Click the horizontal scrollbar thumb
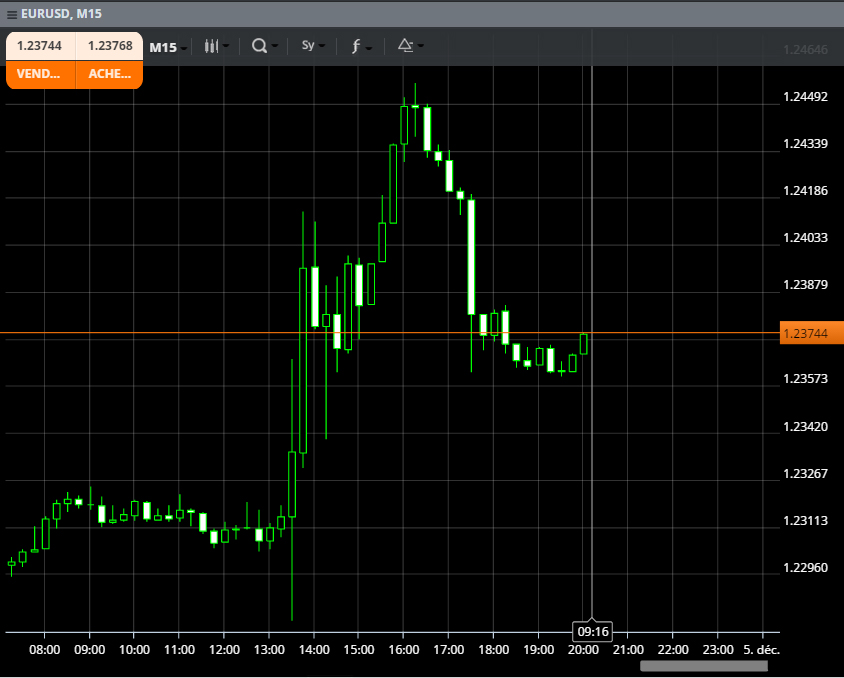844x678 pixels. (704, 666)
